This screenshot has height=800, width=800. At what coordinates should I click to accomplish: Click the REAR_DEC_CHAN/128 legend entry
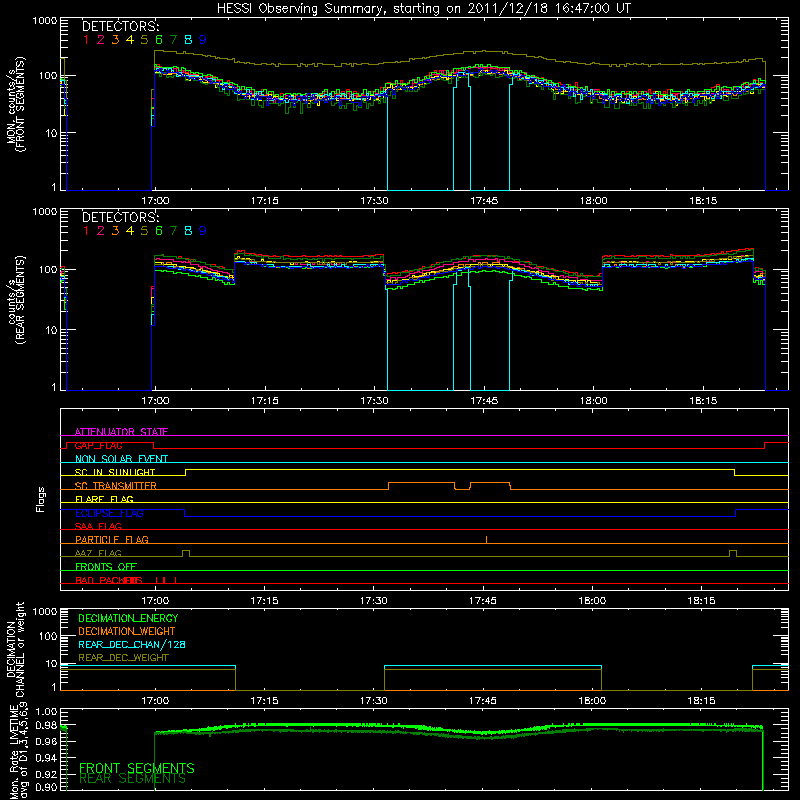pos(132,644)
